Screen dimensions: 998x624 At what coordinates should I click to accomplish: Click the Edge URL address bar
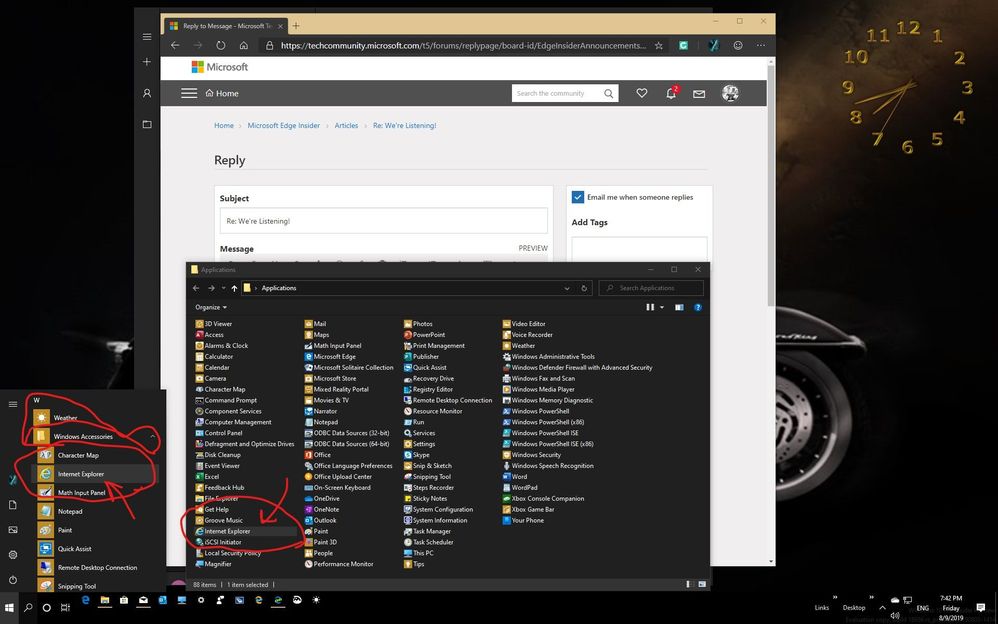click(463, 45)
